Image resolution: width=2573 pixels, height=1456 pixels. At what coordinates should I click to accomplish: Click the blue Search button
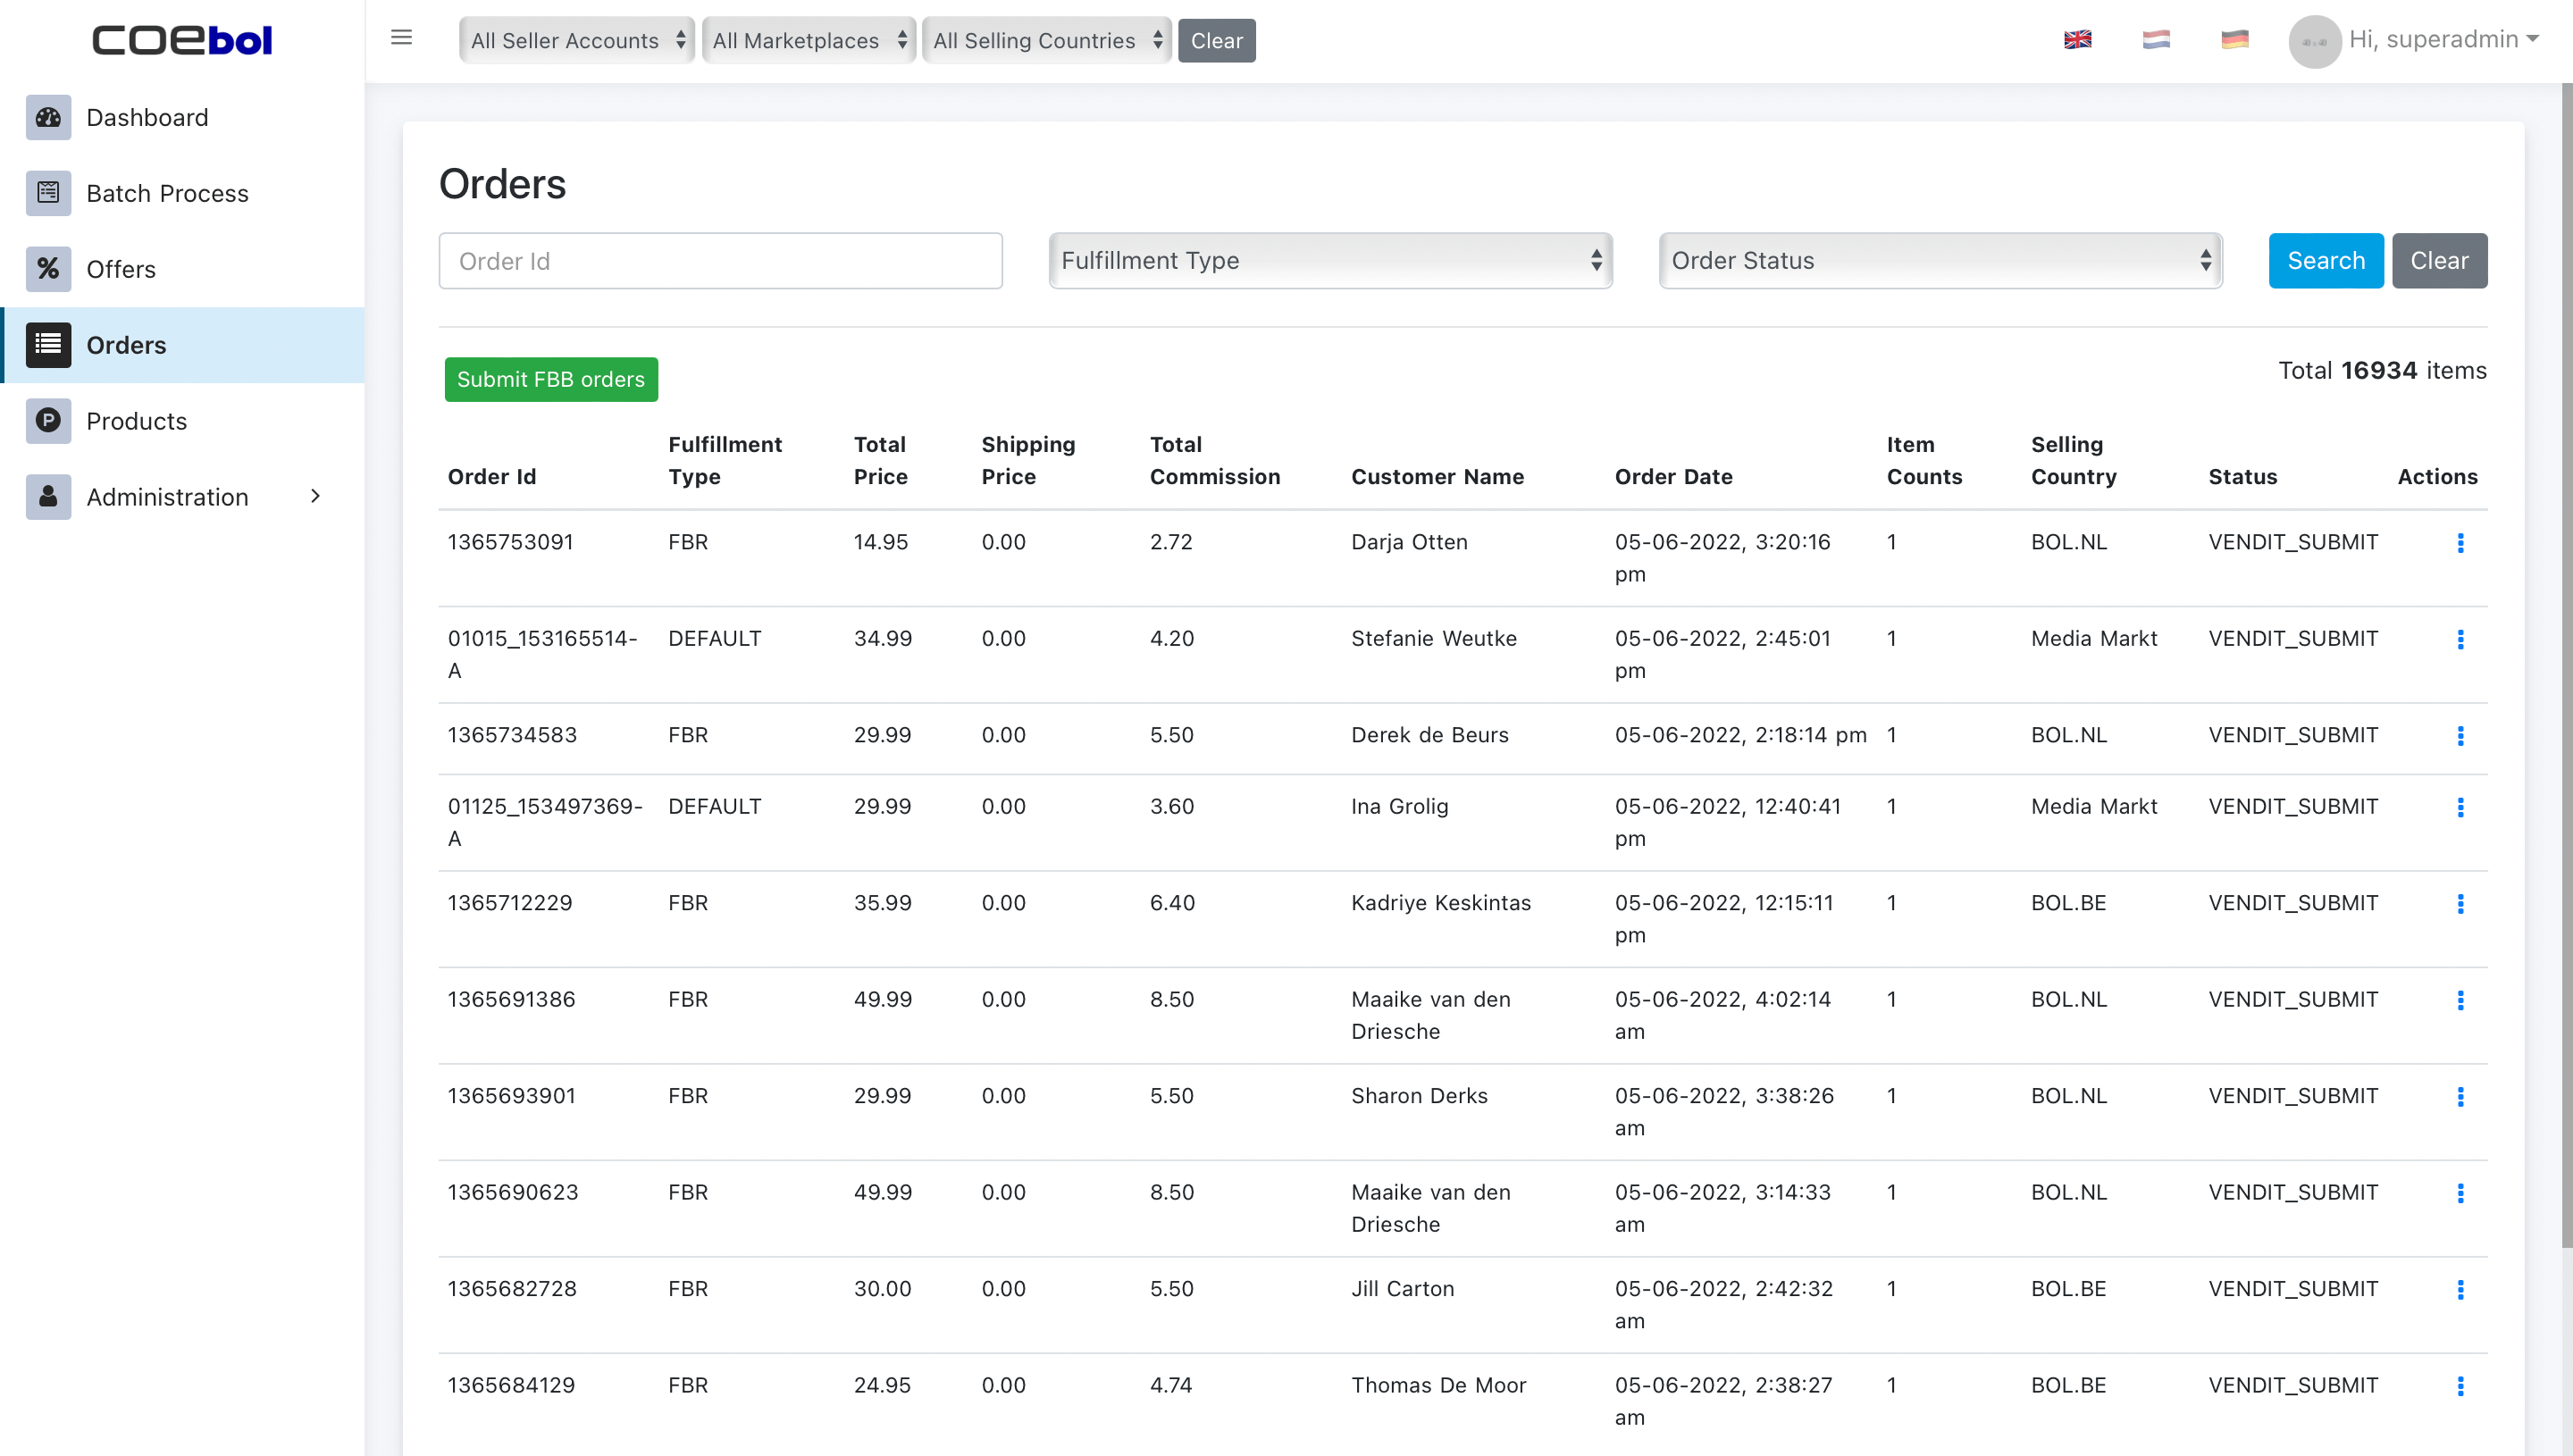[x=2326, y=261]
